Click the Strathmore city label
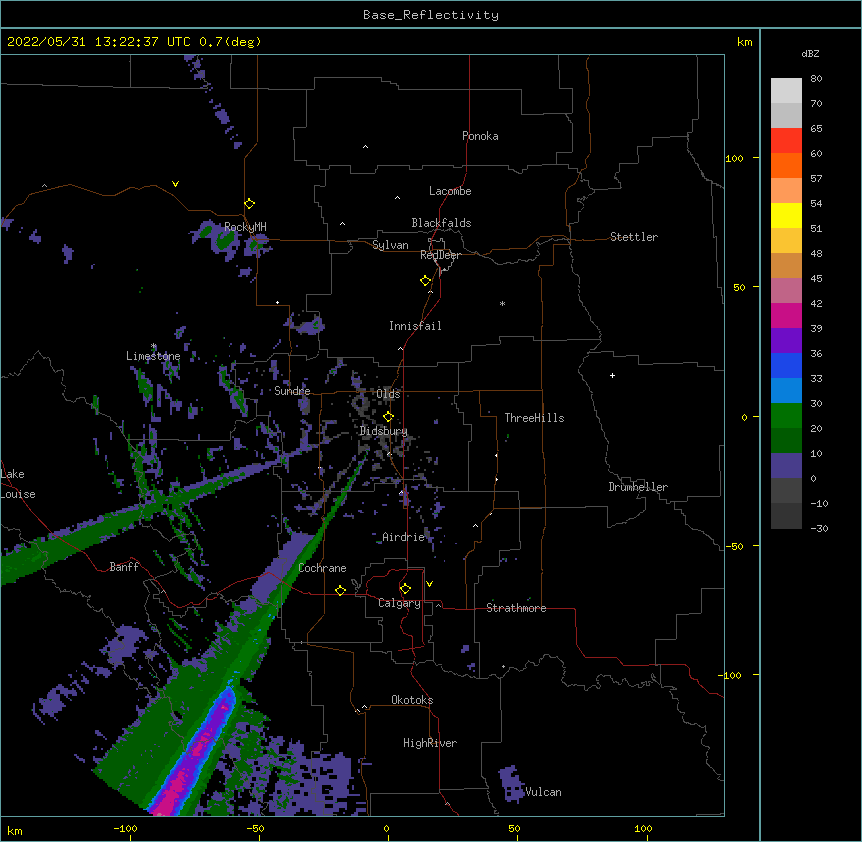The width and height of the screenshot is (862, 842). (516, 608)
